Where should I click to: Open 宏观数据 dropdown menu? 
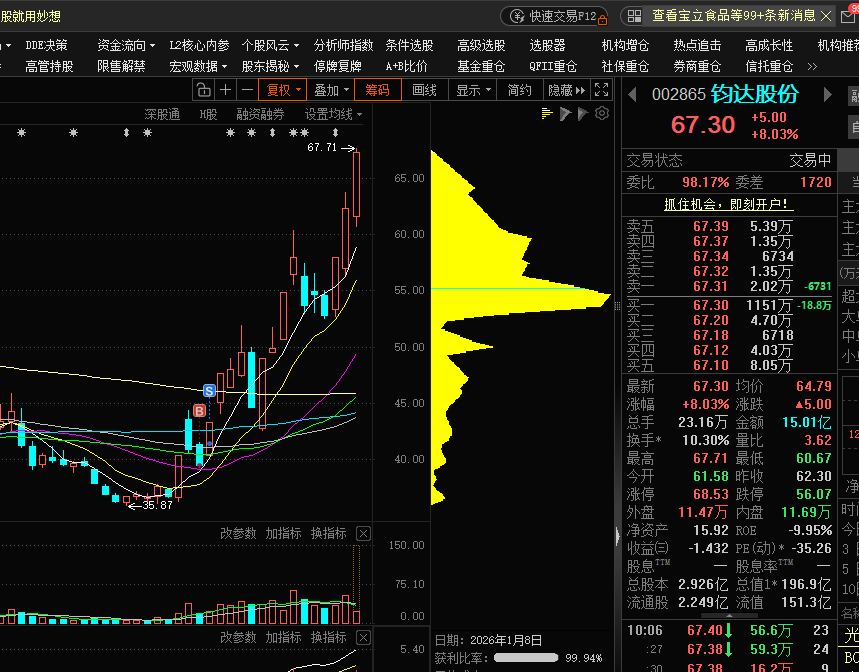[198, 66]
